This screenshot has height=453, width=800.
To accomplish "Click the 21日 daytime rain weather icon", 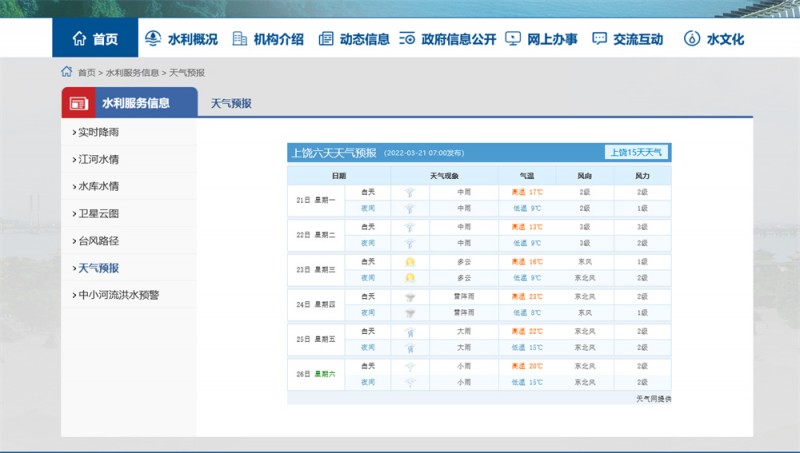I will [410, 192].
